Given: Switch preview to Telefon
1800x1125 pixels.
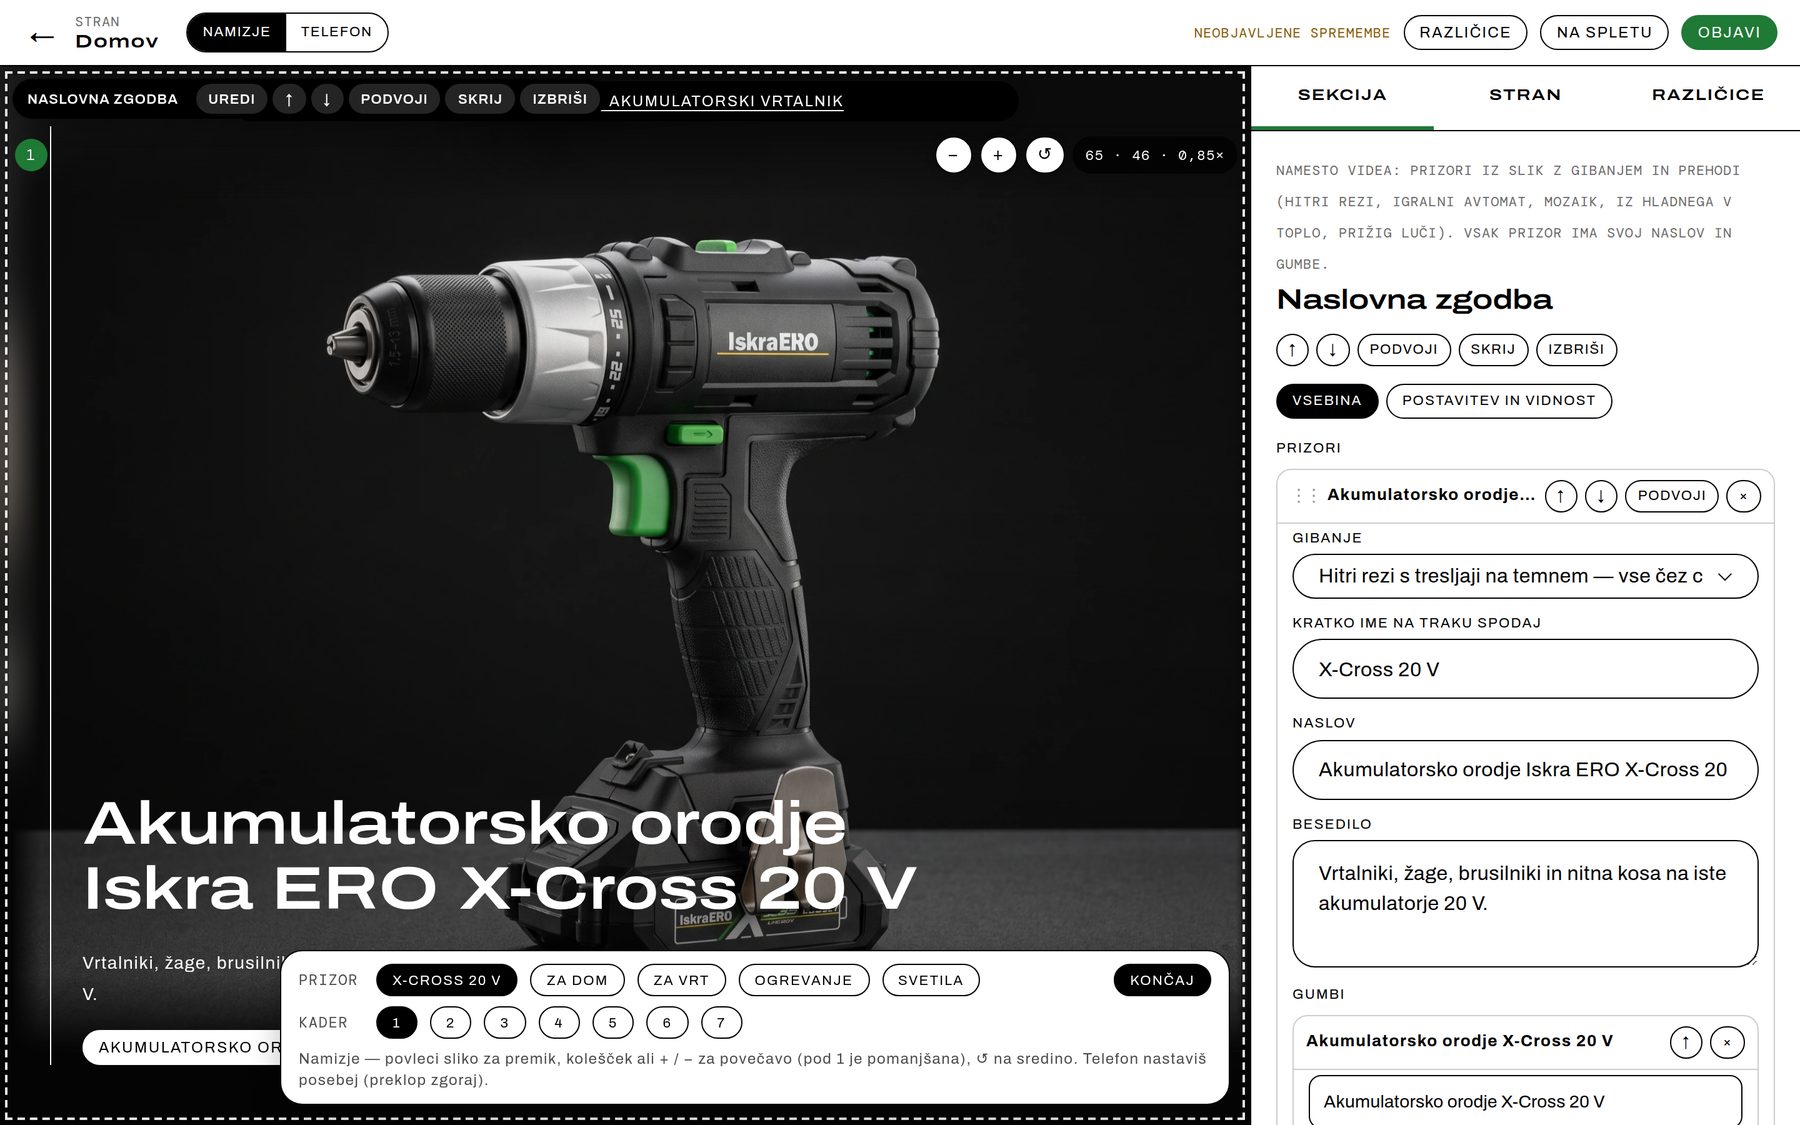Looking at the screenshot, I should point(336,32).
